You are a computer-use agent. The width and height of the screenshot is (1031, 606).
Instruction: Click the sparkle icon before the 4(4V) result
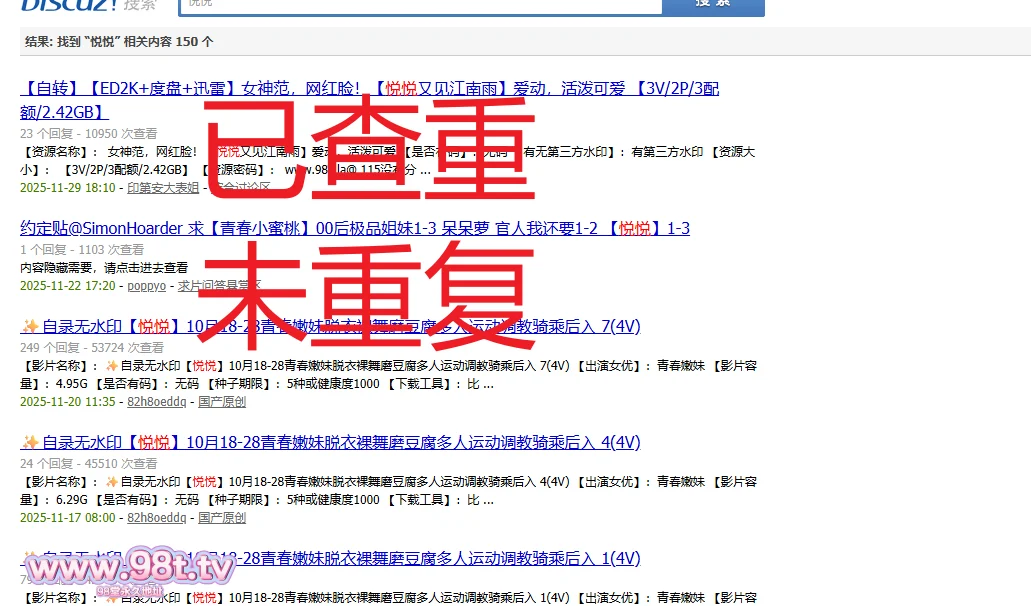[30, 442]
